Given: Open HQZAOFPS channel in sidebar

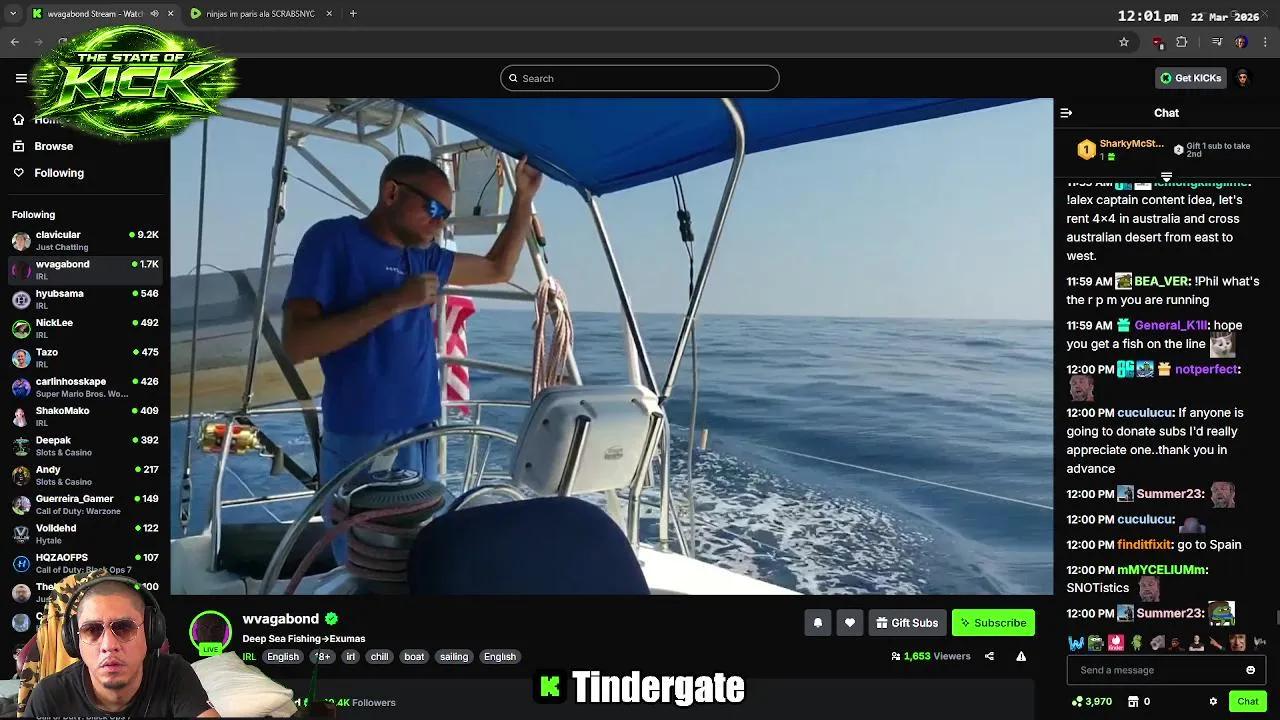Looking at the screenshot, I should coord(85,563).
